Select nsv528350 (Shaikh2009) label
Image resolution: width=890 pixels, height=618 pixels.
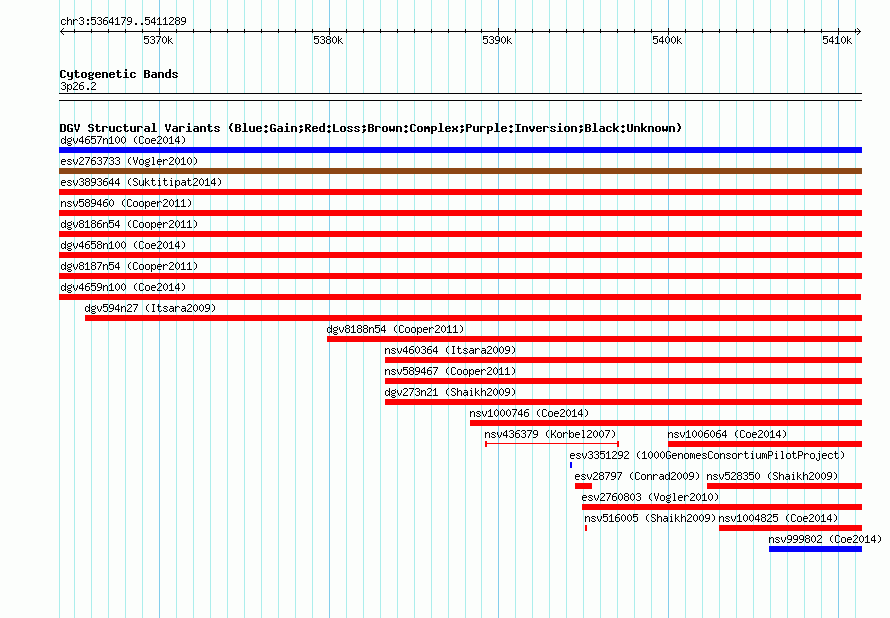pos(772,476)
